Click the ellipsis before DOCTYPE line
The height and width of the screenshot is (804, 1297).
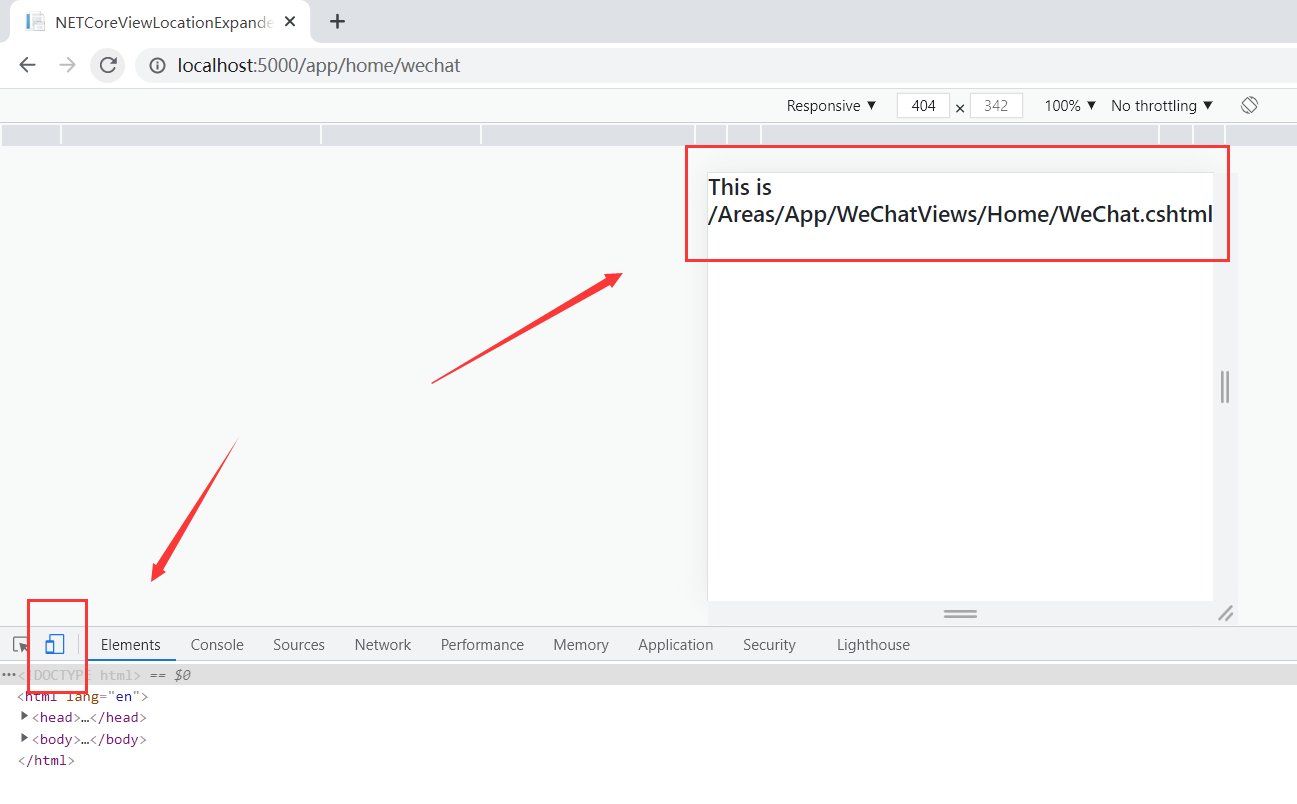point(8,675)
